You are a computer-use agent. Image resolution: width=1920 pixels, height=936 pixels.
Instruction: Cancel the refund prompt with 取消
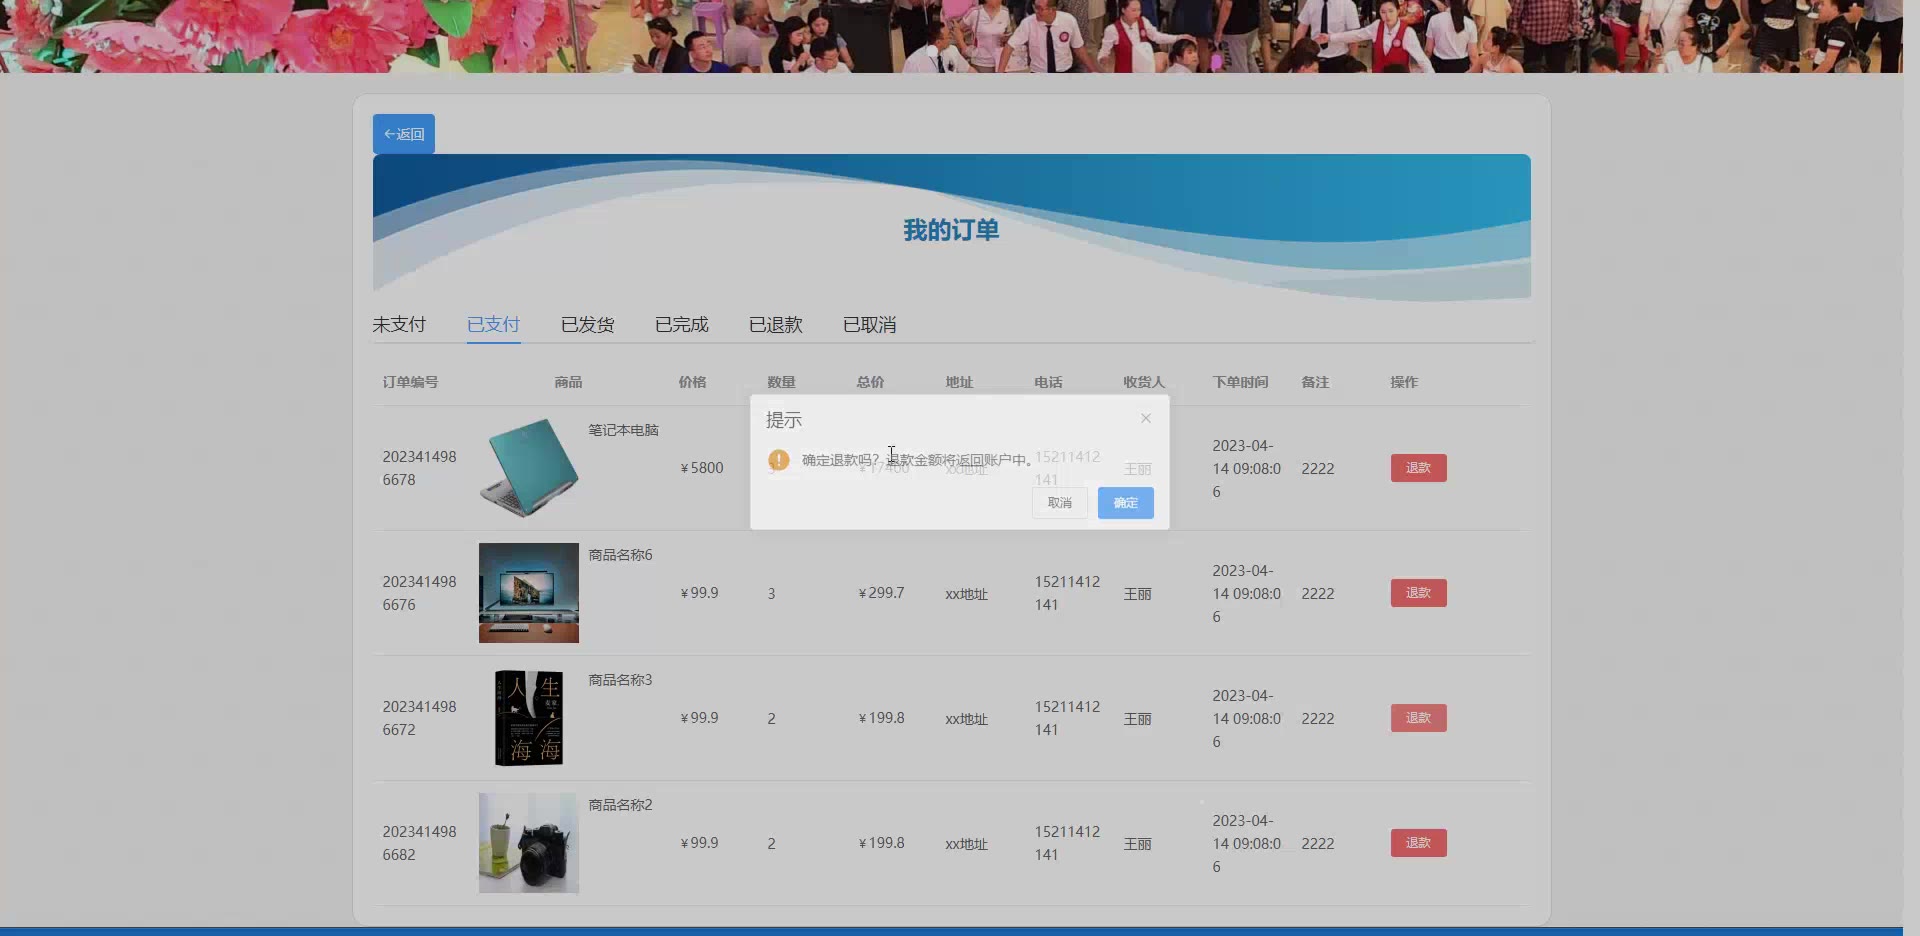click(x=1060, y=503)
